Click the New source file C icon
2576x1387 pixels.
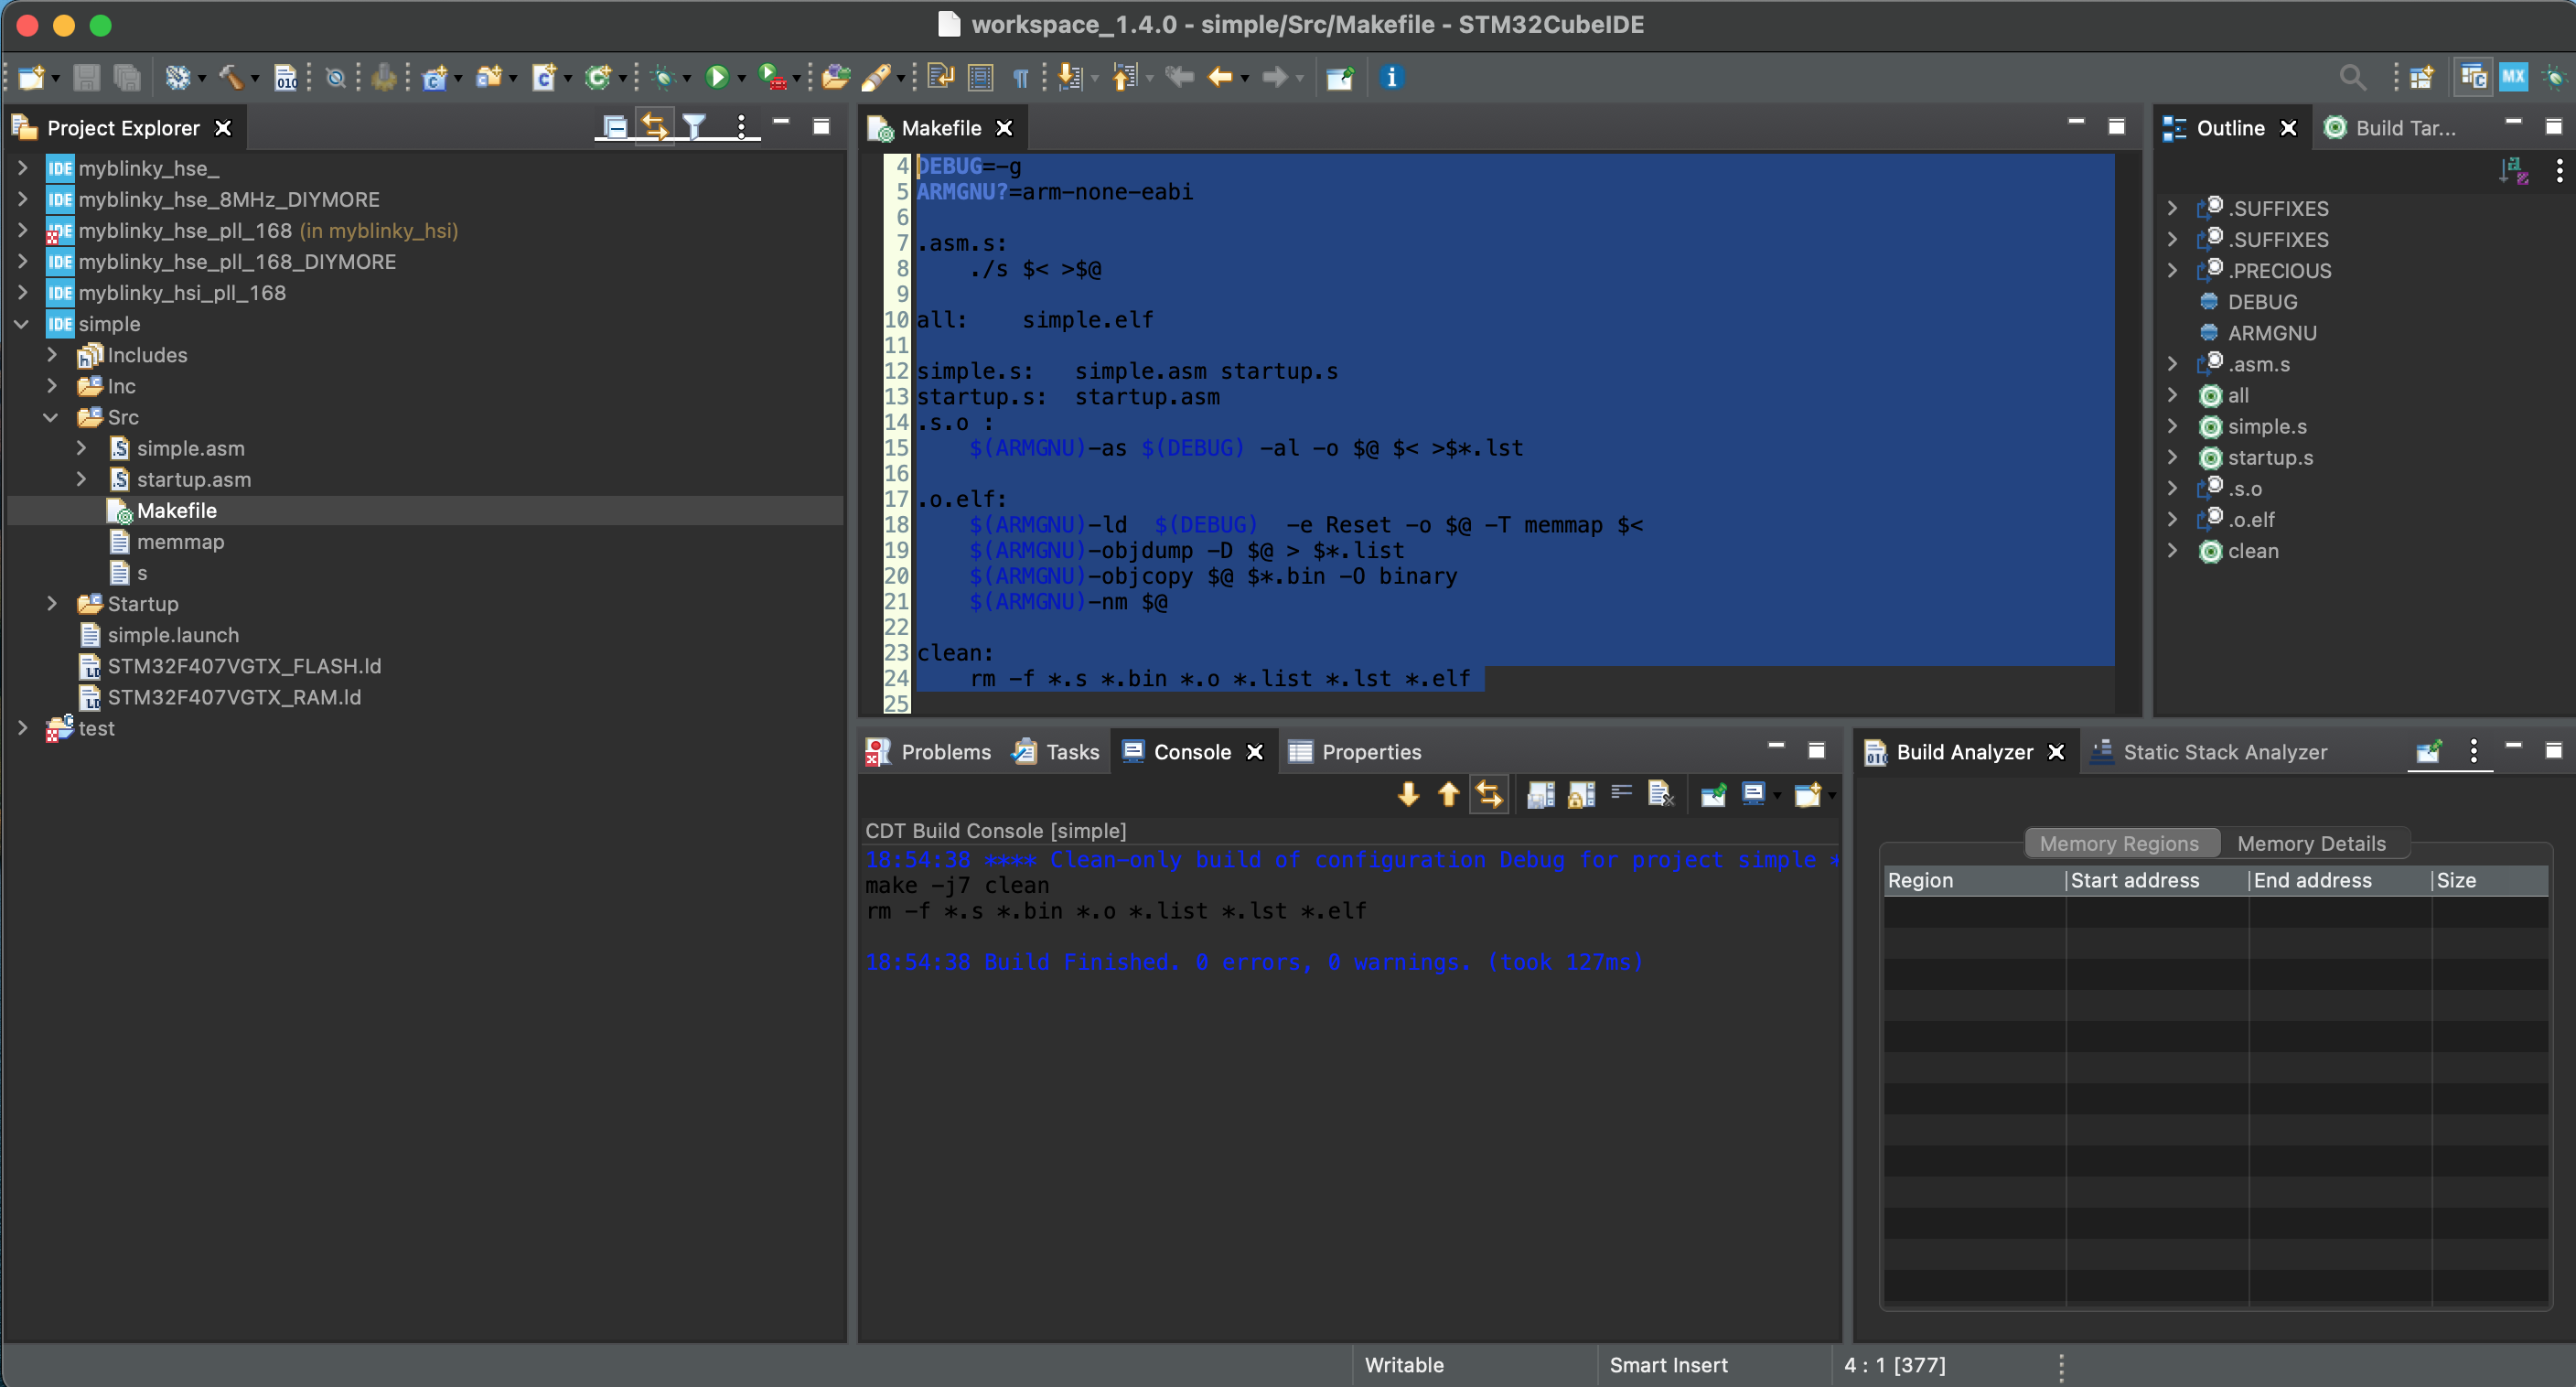(544, 77)
